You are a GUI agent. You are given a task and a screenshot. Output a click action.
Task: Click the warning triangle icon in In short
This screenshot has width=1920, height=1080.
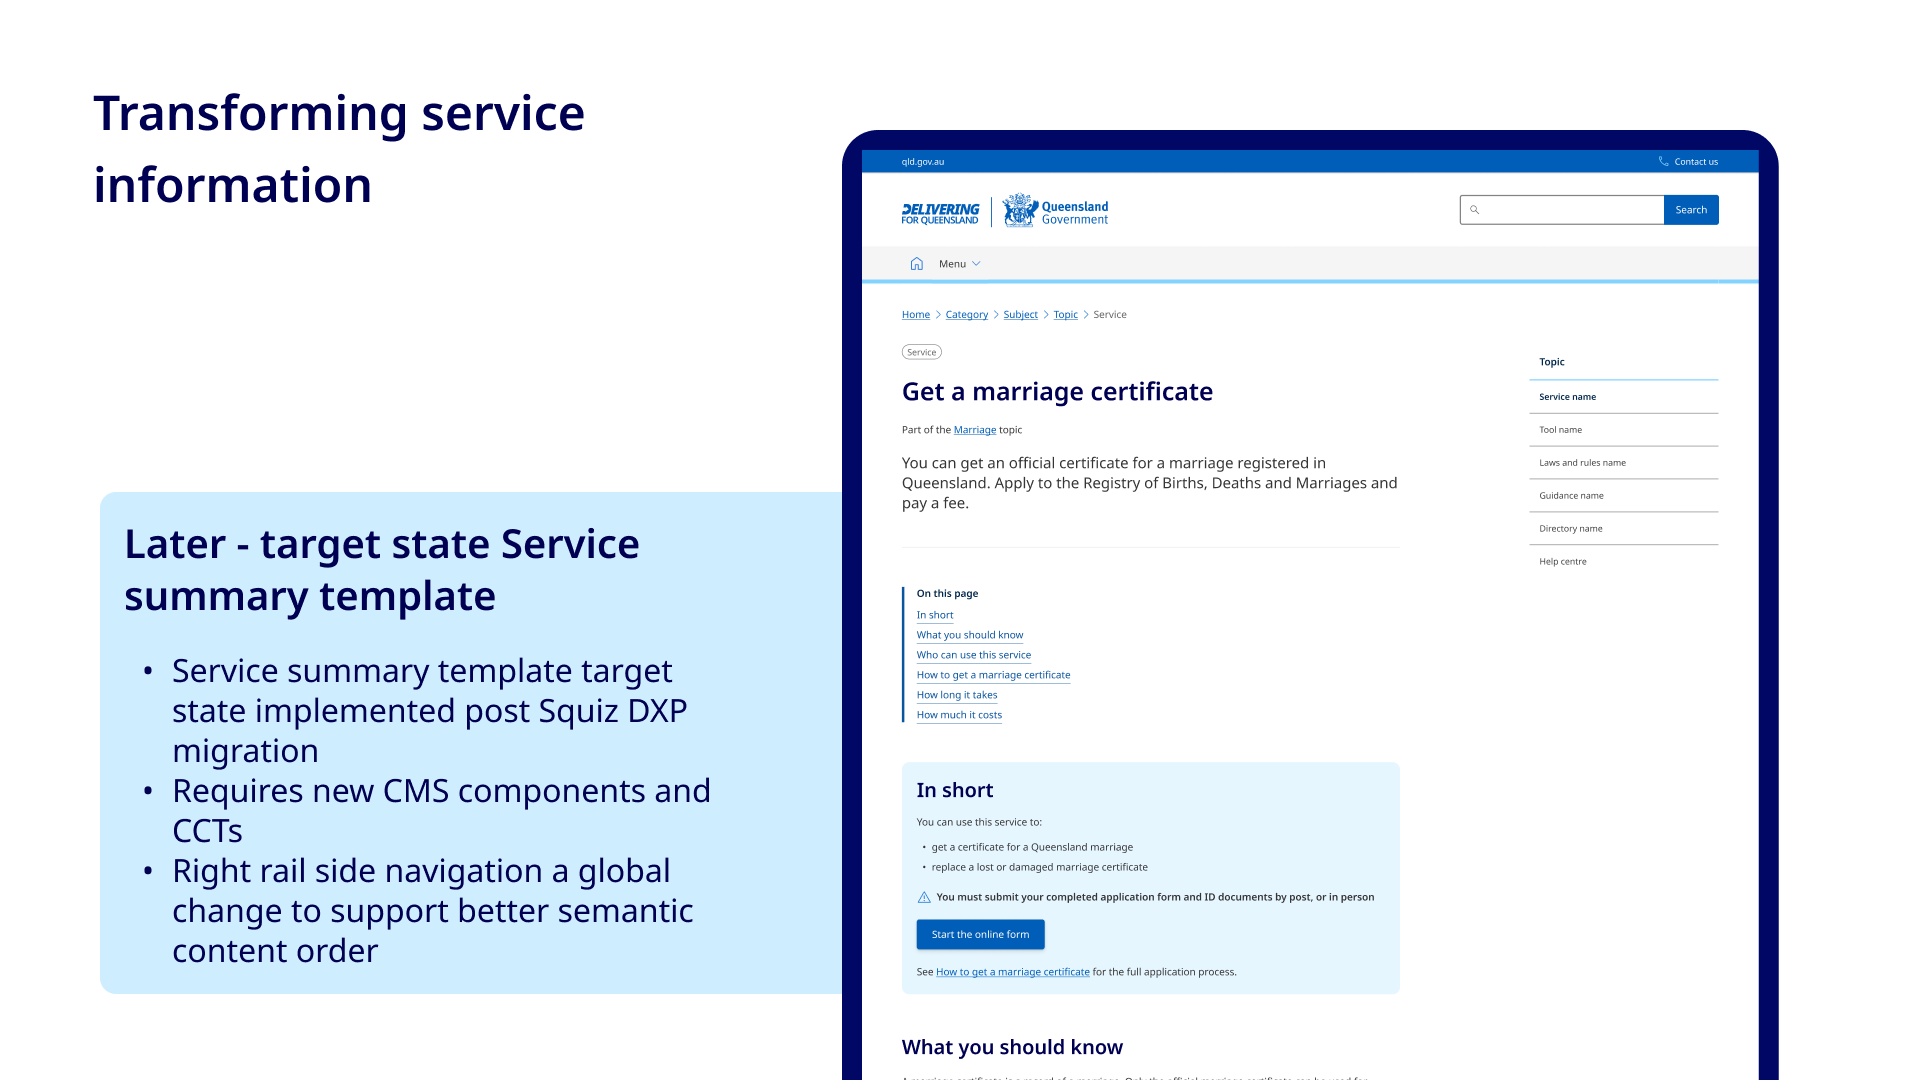click(x=924, y=898)
